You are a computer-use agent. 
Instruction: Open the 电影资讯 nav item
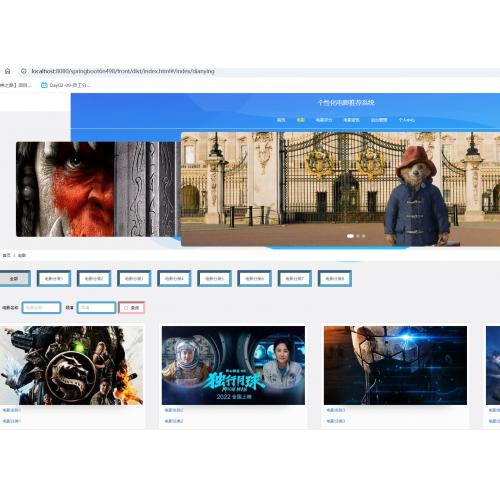[351, 120]
